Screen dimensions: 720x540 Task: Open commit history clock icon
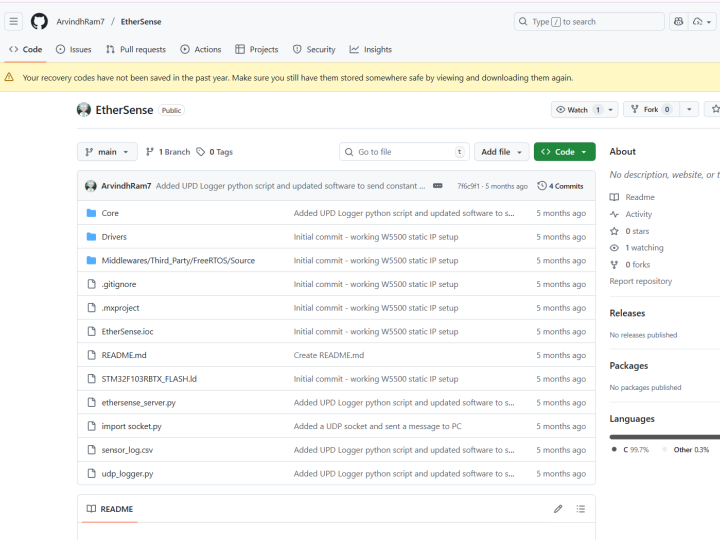[x=542, y=186]
